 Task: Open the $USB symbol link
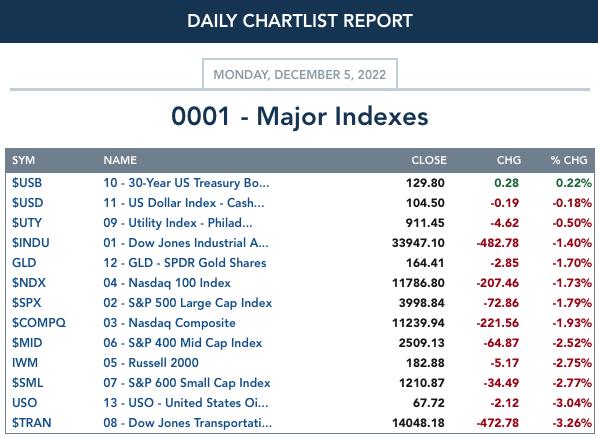(x=27, y=183)
